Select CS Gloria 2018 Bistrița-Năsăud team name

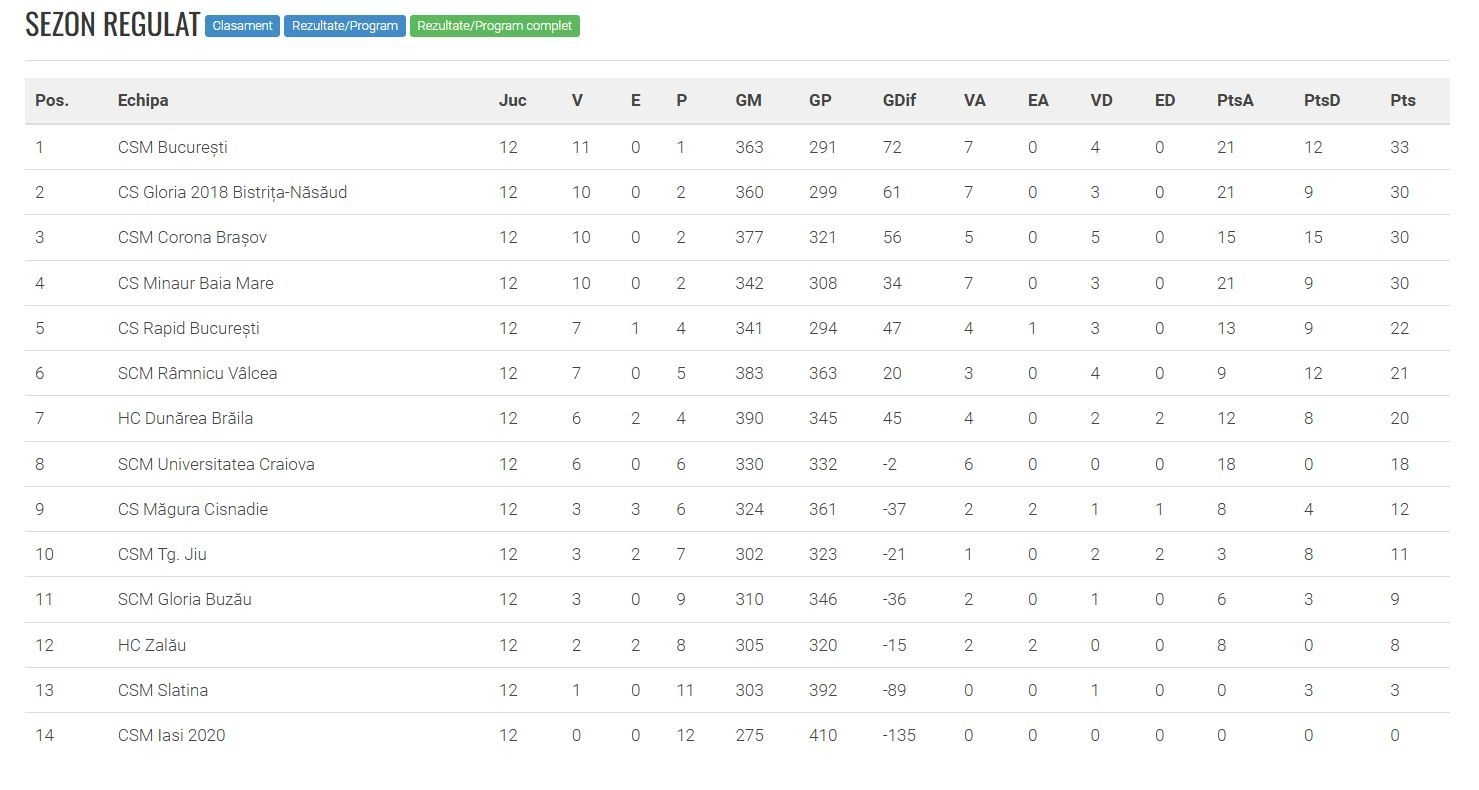(232, 192)
